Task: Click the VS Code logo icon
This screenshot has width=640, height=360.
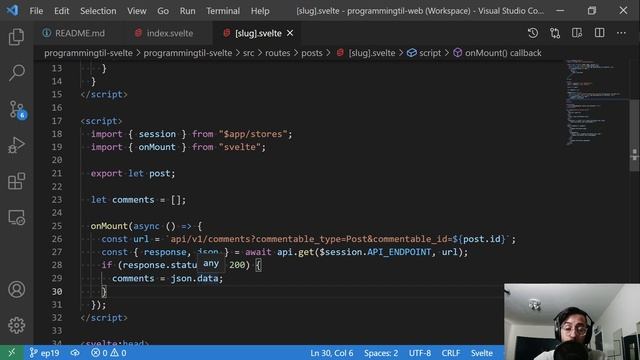Action: pyautogui.click(x=12, y=10)
